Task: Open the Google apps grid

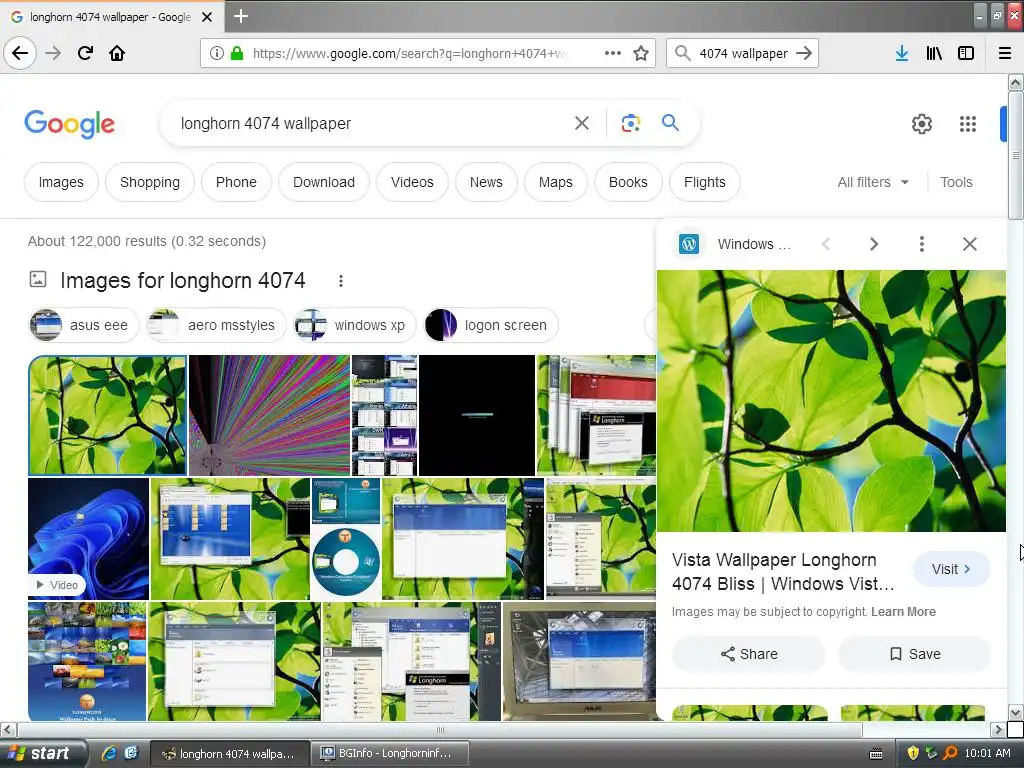Action: (x=968, y=123)
